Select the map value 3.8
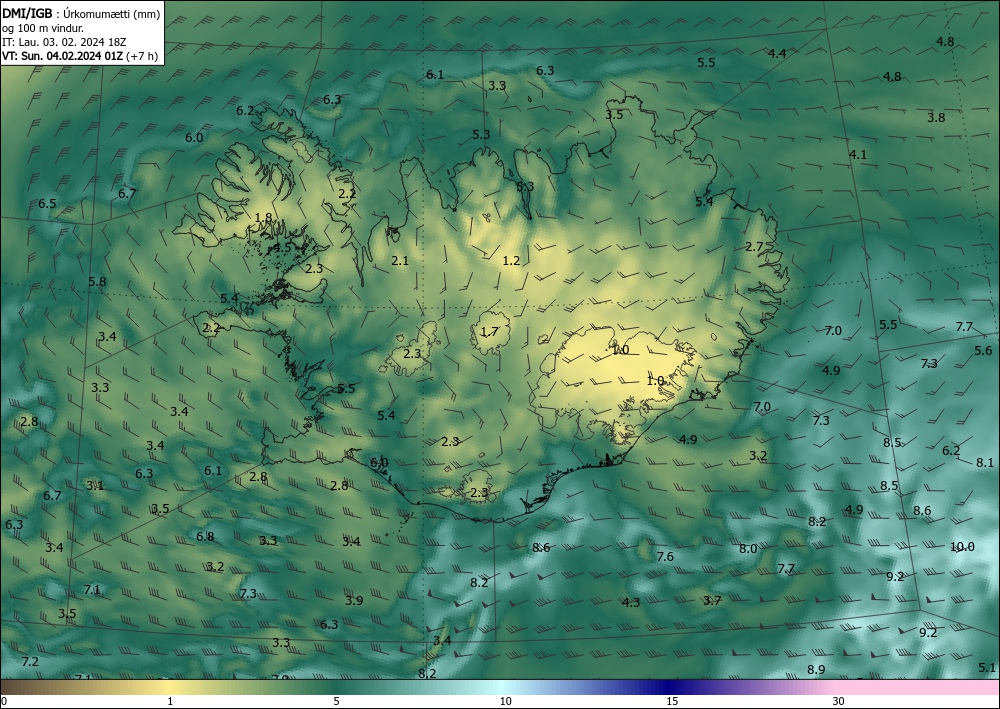The width and height of the screenshot is (1000, 709). [936, 117]
